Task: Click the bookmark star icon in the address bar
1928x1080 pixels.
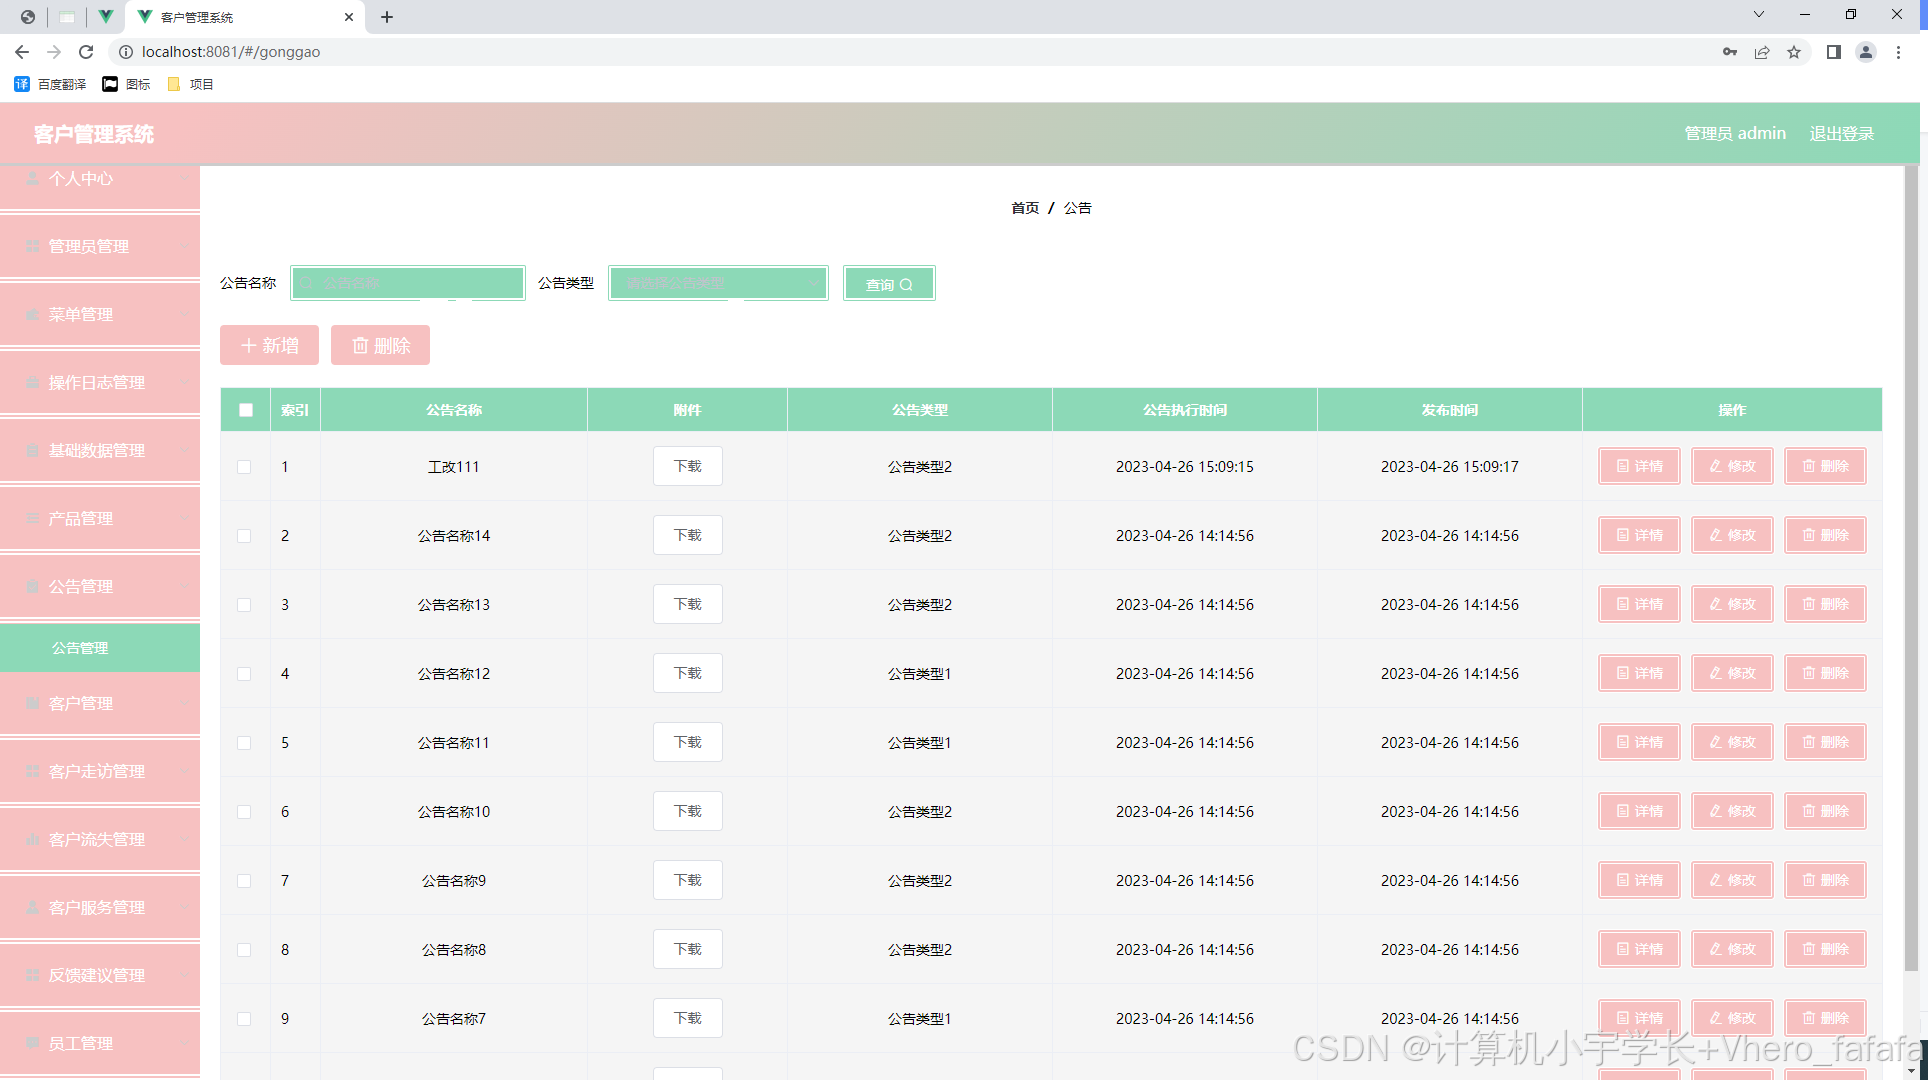Action: (x=1794, y=51)
